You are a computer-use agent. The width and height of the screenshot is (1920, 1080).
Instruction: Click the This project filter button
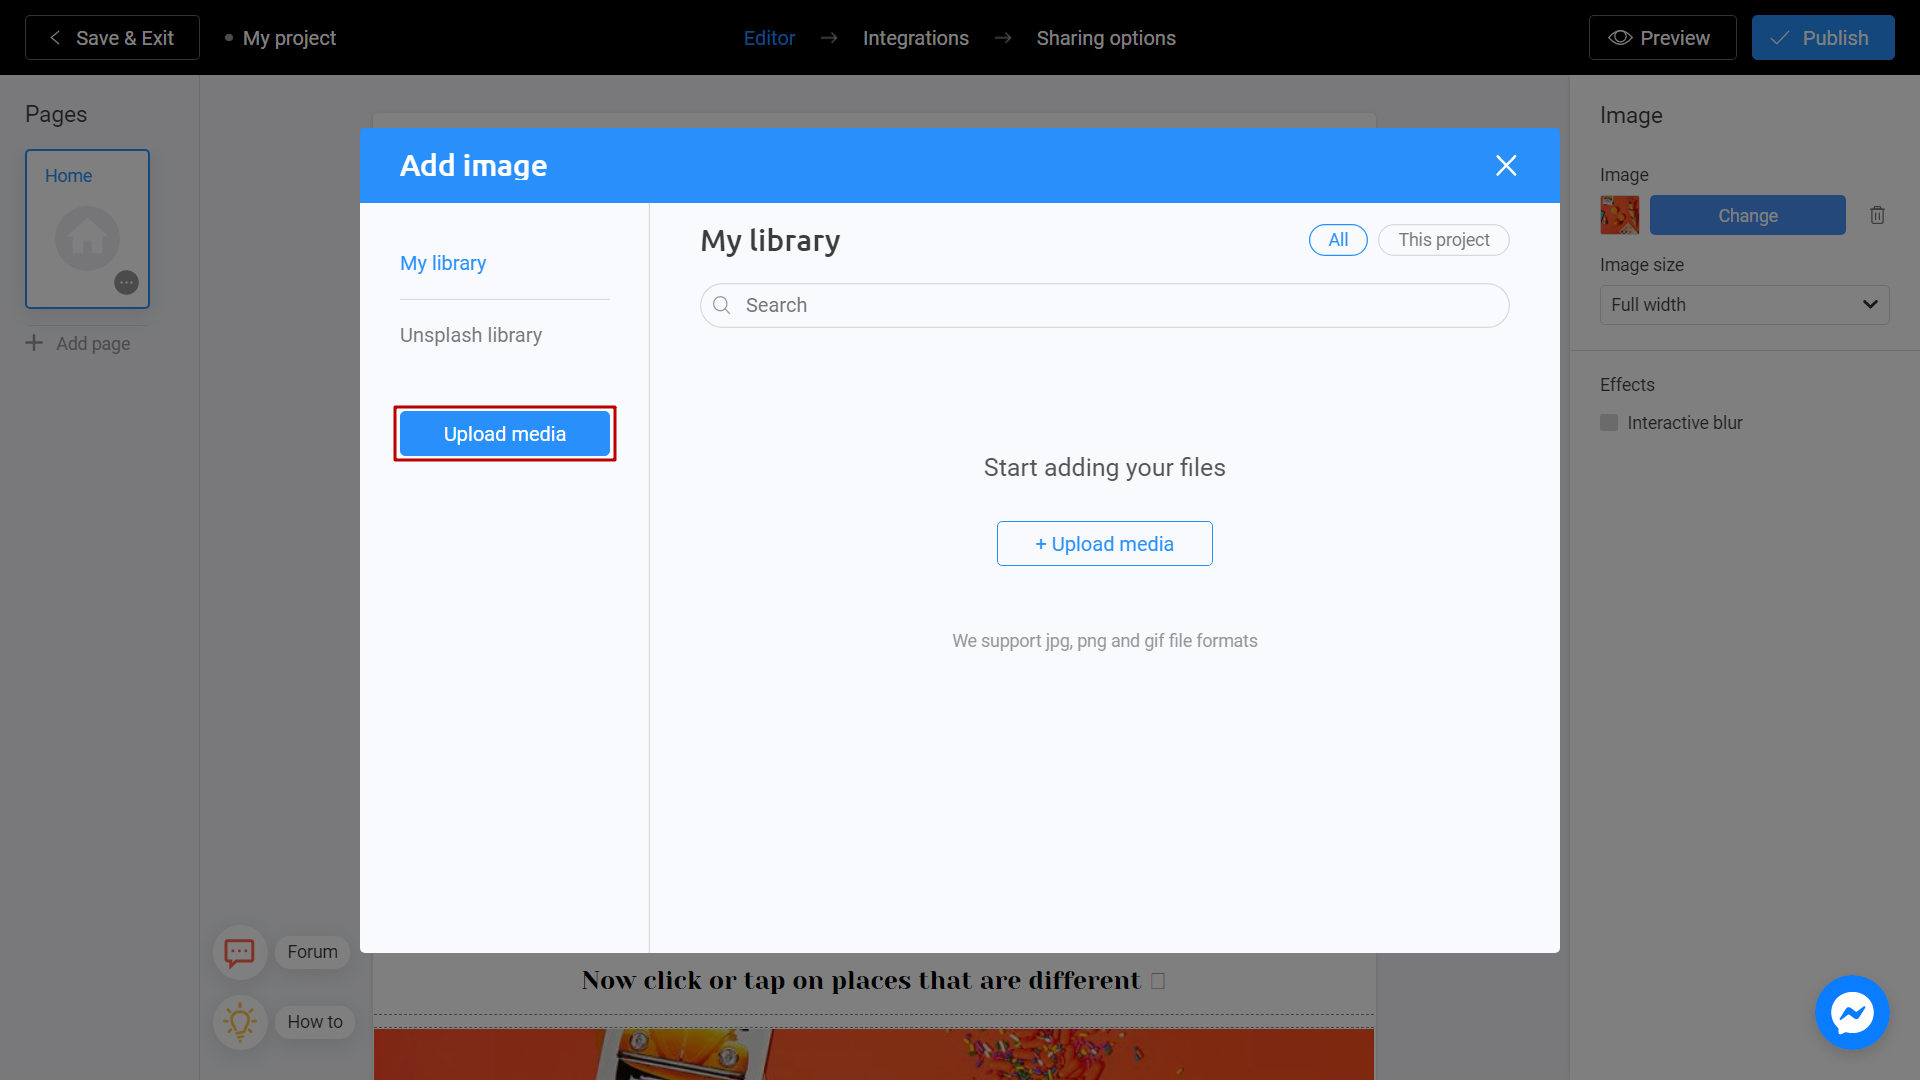point(1443,239)
